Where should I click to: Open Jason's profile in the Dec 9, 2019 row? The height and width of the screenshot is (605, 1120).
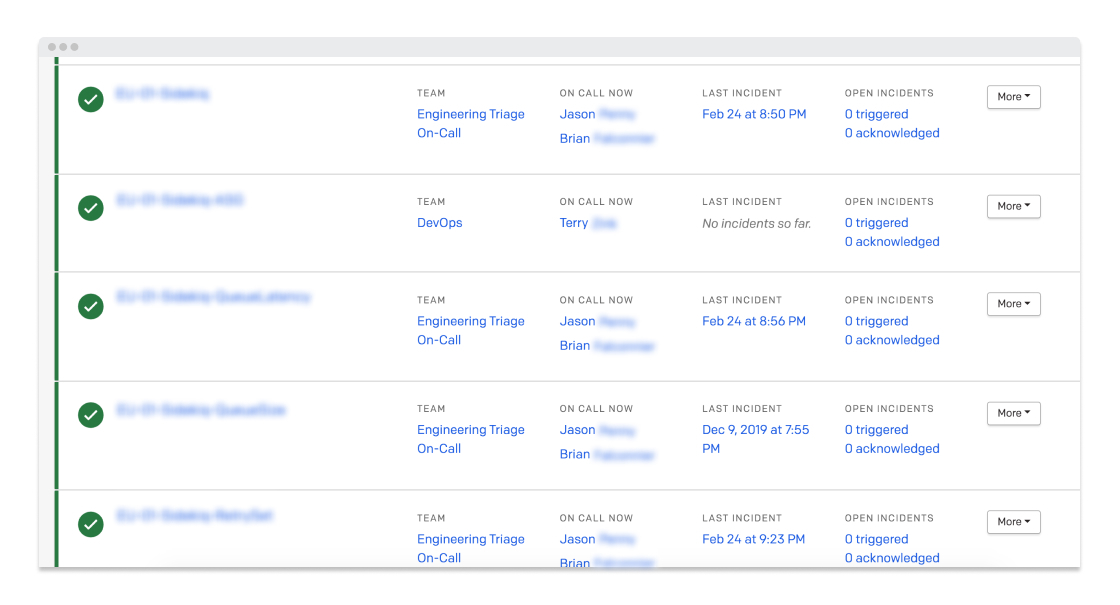[x=597, y=430]
